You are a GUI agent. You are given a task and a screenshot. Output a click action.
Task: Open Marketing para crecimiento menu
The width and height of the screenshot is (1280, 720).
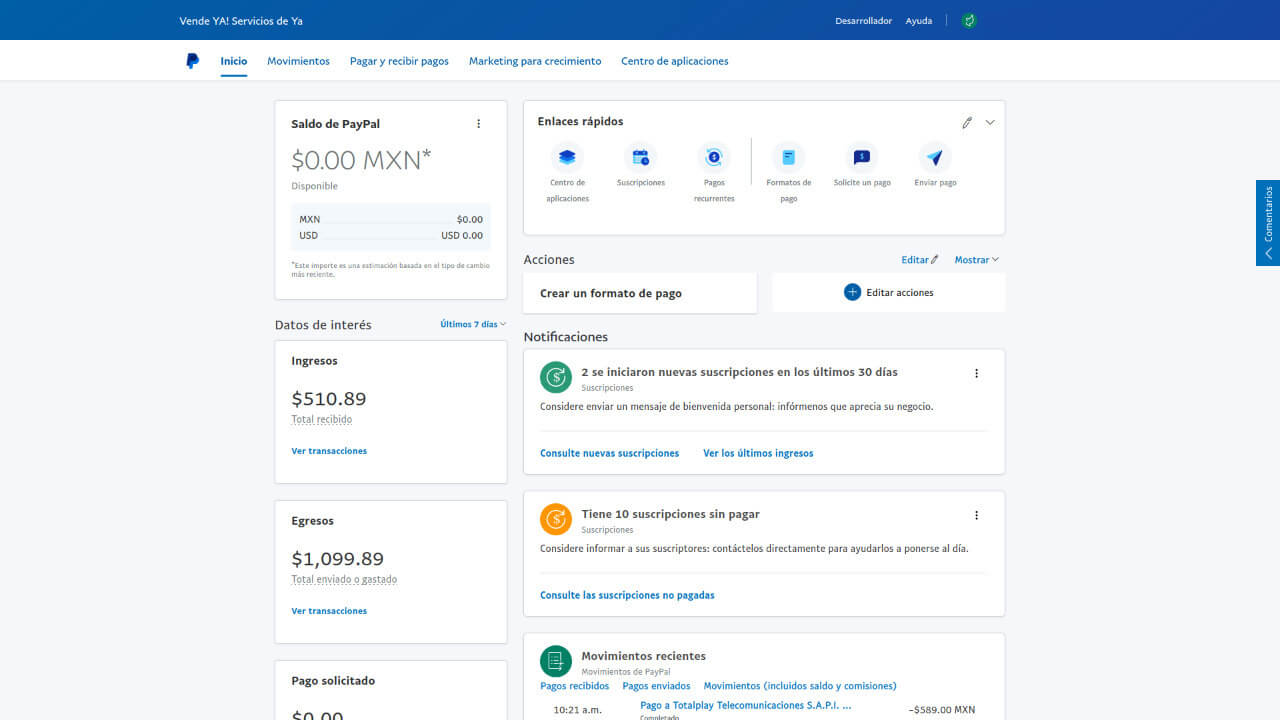click(535, 61)
